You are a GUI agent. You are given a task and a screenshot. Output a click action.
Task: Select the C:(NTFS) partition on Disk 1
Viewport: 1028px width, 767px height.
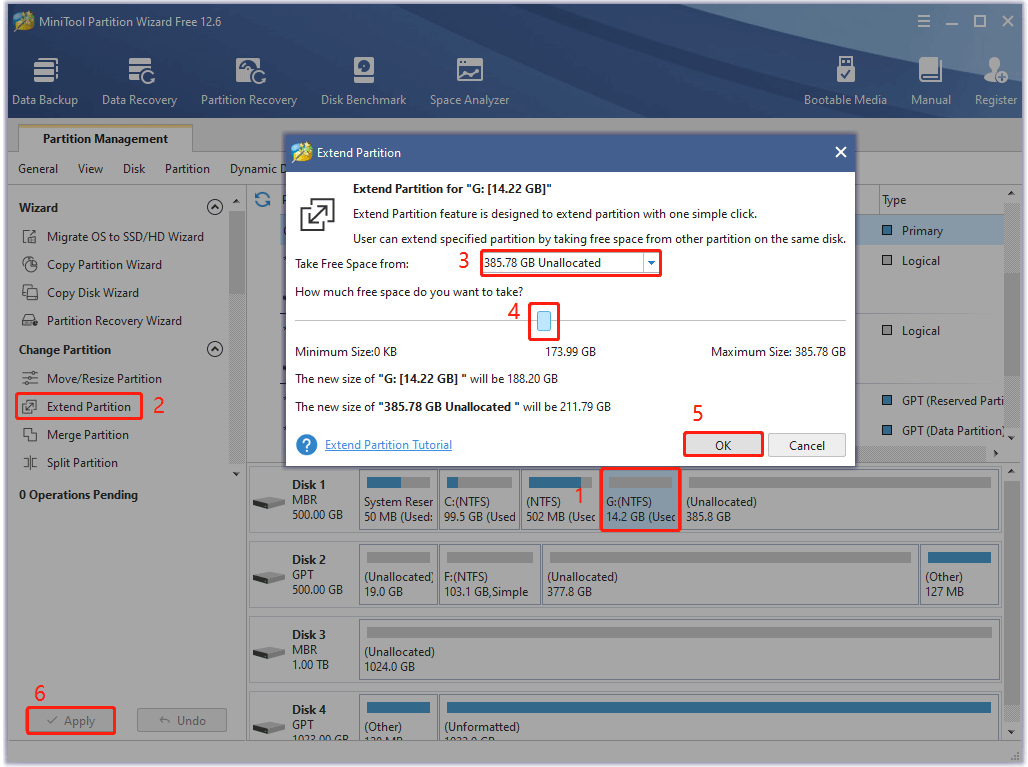479,500
